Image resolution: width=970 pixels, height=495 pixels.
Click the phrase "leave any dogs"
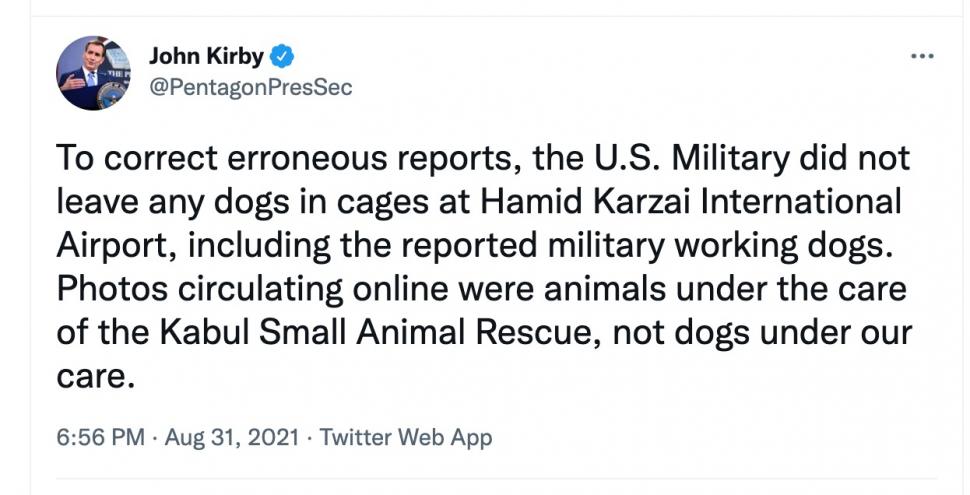pos(174,204)
